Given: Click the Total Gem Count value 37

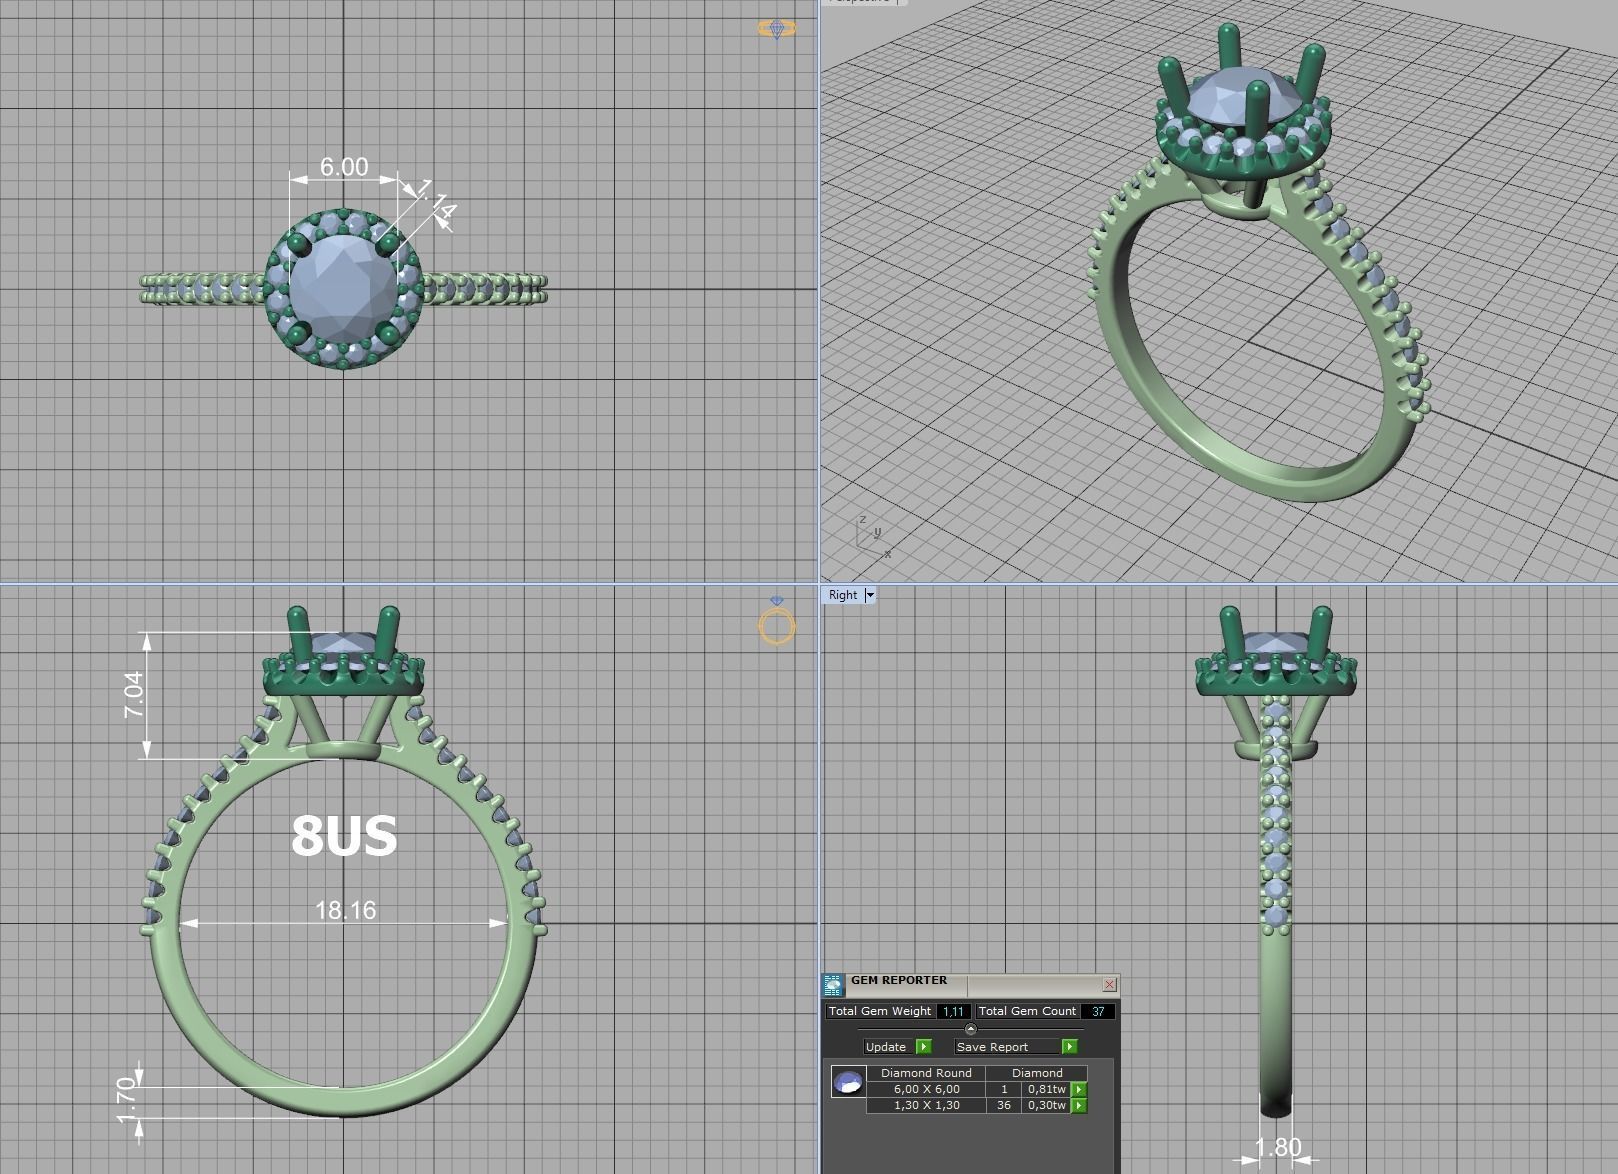Looking at the screenshot, I should [x=1098, y=1011].
